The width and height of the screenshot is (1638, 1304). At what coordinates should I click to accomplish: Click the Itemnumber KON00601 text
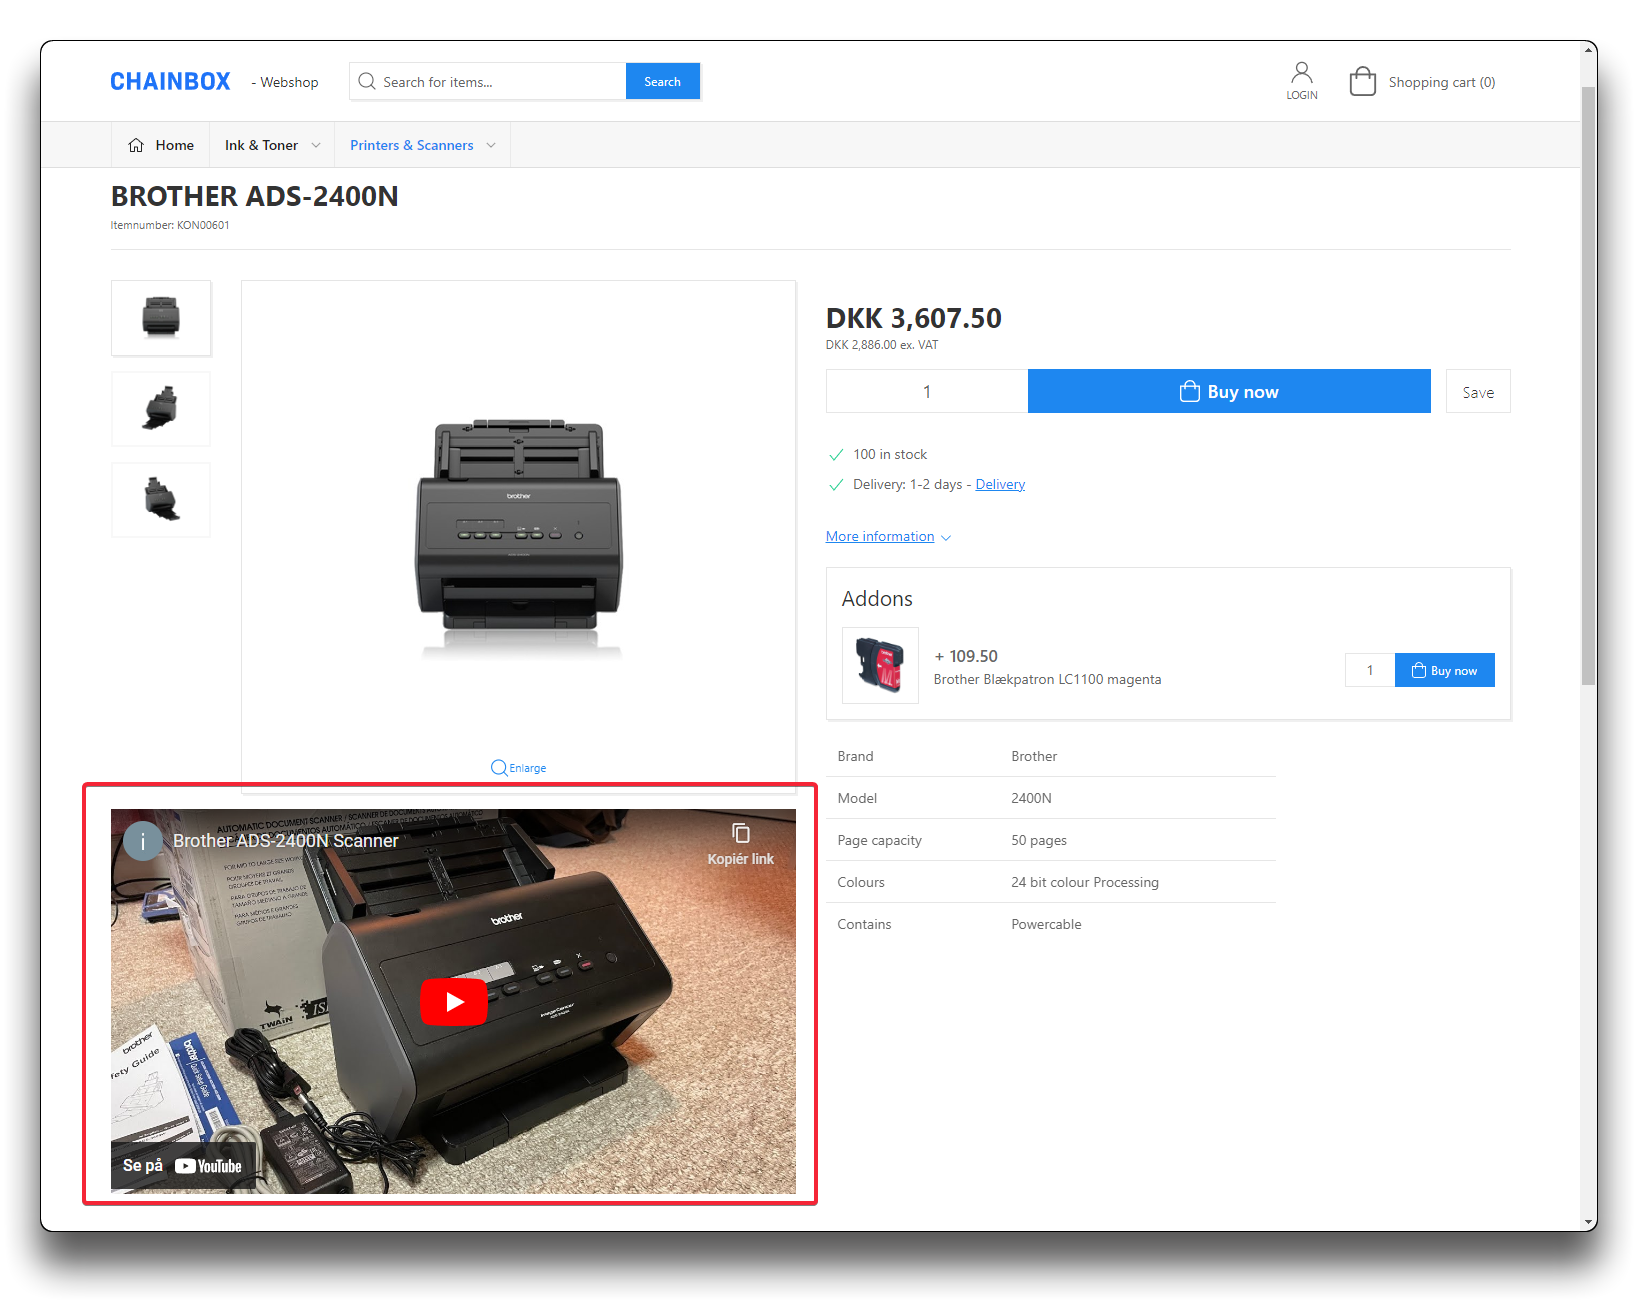pyautogui.click(x=170, y=225)
